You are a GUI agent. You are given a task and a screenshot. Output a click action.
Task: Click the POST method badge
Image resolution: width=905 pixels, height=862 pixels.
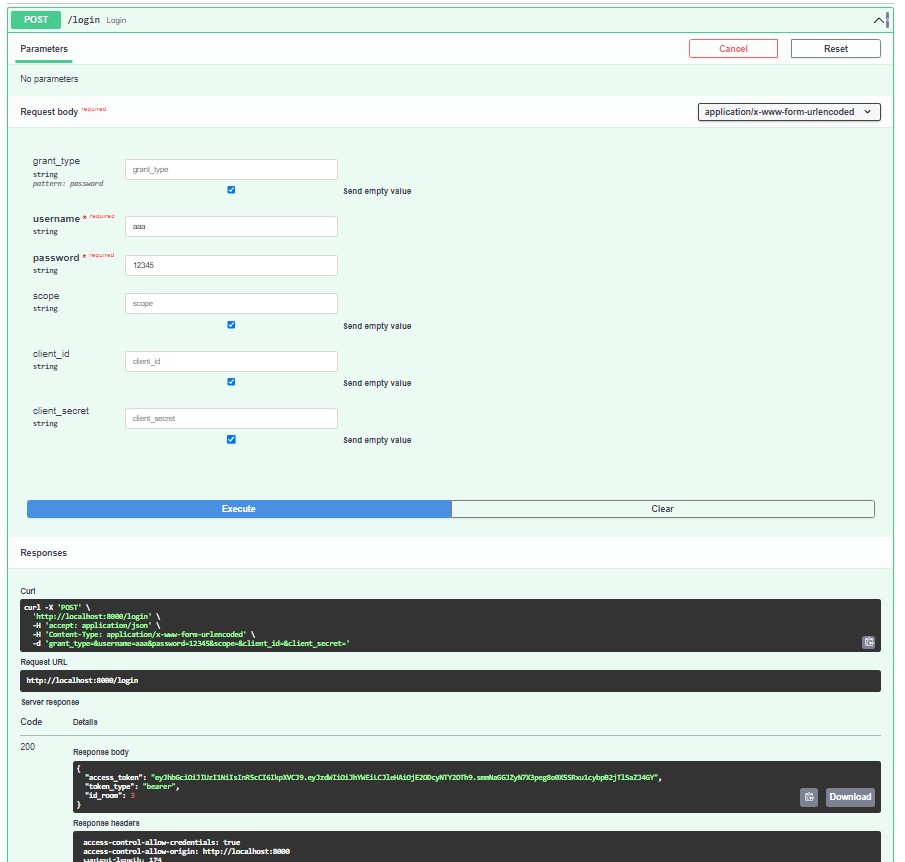[36, 20]
